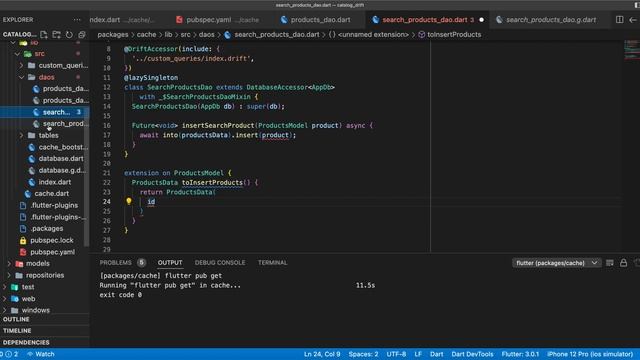This screenshot has width=640, height=360.
Task: Click the go back arrow icon
Action: coord(633,20)
